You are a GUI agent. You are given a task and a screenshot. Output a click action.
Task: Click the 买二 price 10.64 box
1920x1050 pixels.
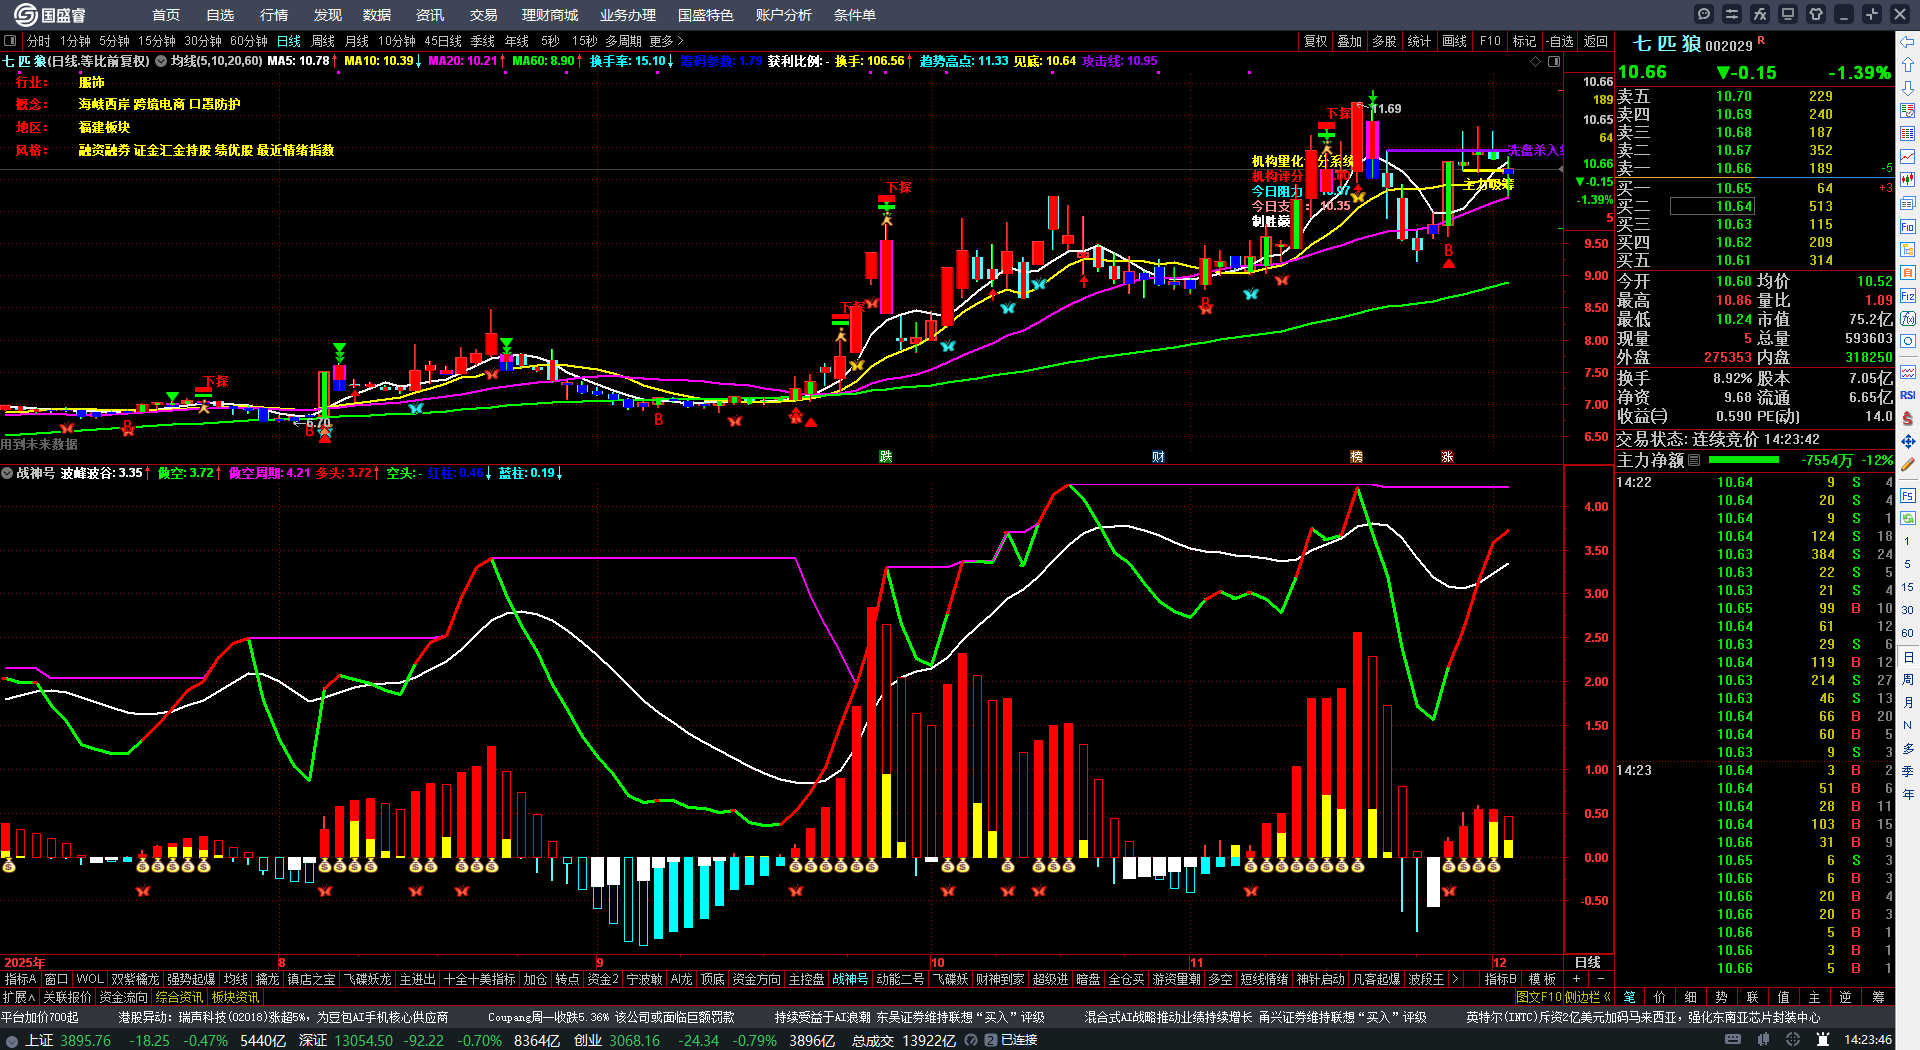[1712, 206]
